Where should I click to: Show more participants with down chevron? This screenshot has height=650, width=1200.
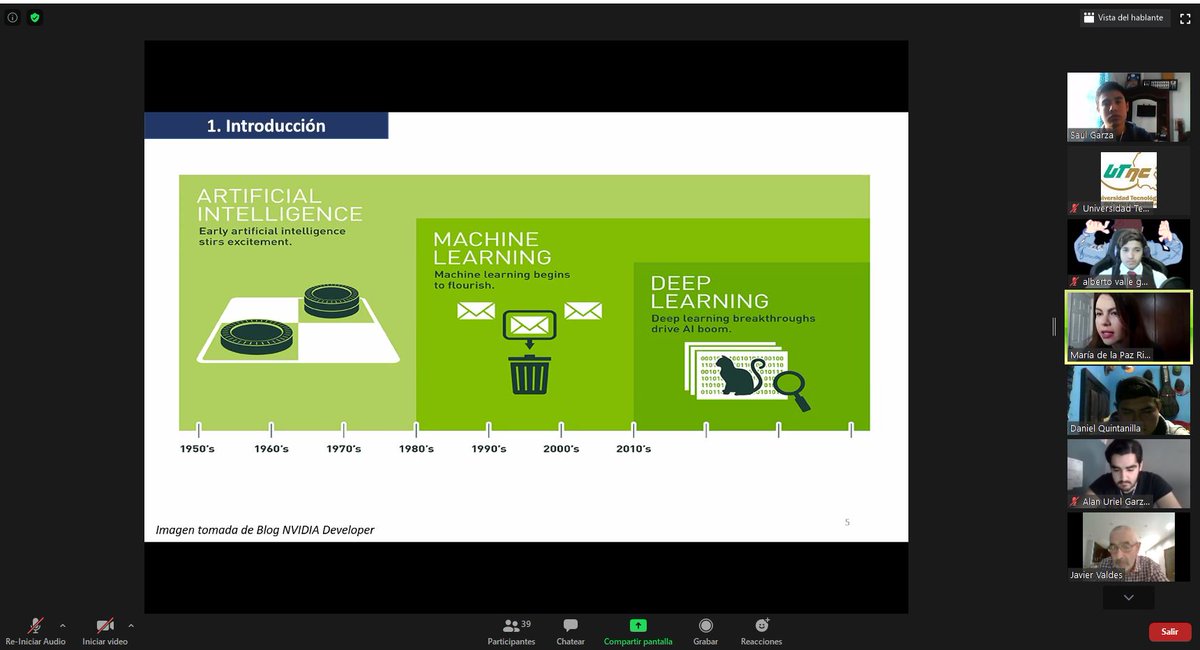tap(1128, 597)
